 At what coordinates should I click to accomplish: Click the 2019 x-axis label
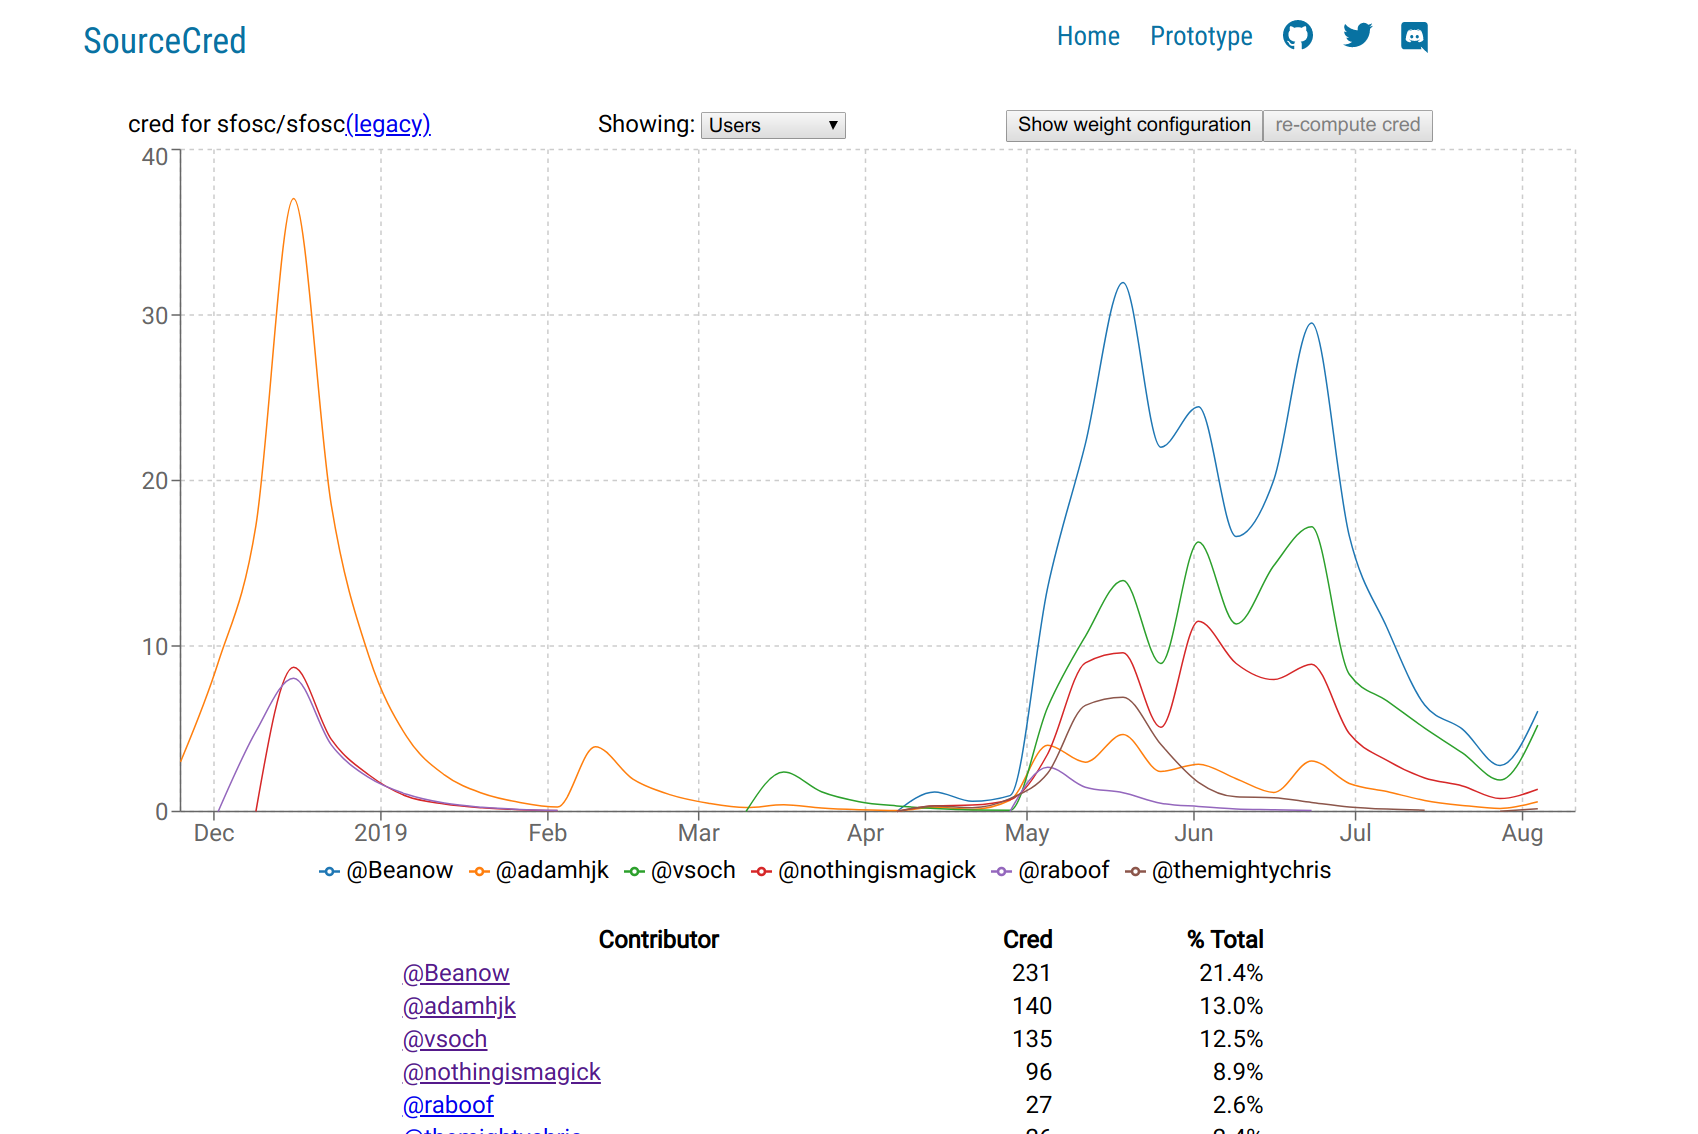tap(380, 833)
